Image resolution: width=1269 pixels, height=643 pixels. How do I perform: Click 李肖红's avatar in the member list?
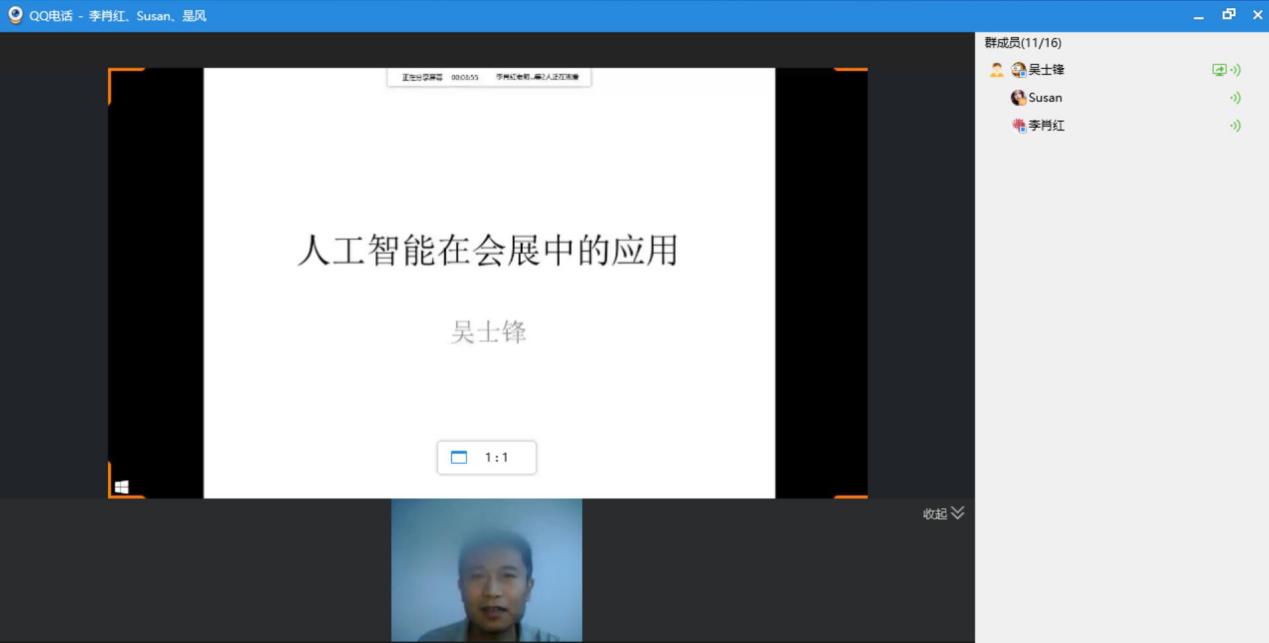[x=1018, y=126]
